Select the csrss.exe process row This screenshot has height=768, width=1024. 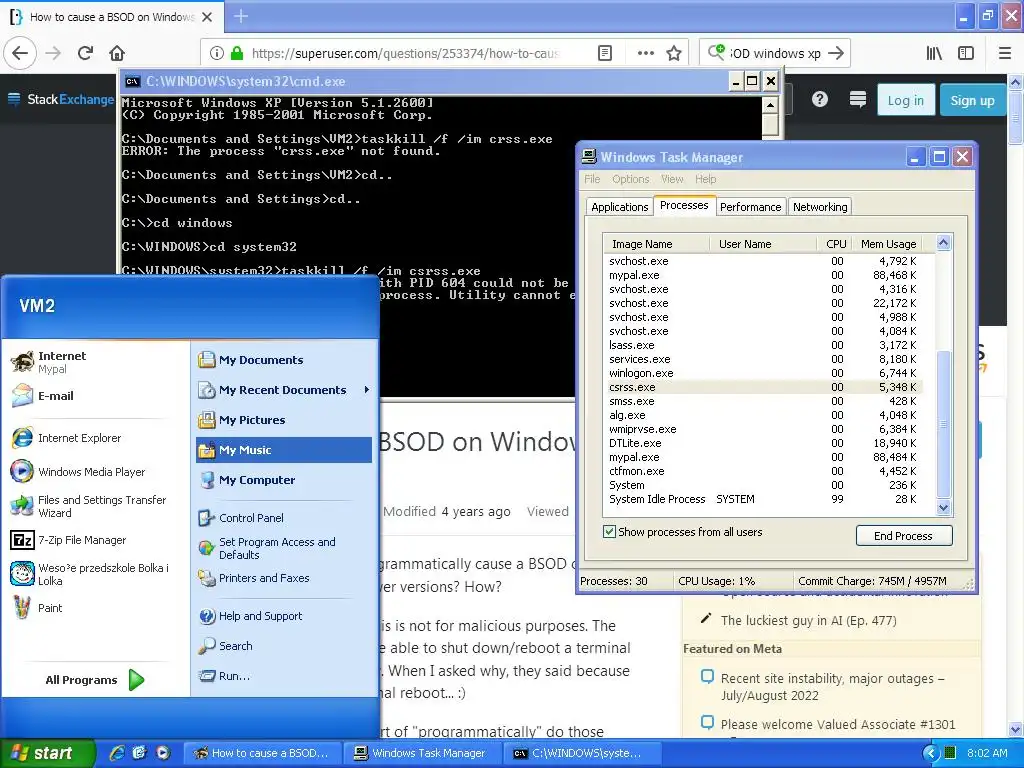(x=763, y=387)
